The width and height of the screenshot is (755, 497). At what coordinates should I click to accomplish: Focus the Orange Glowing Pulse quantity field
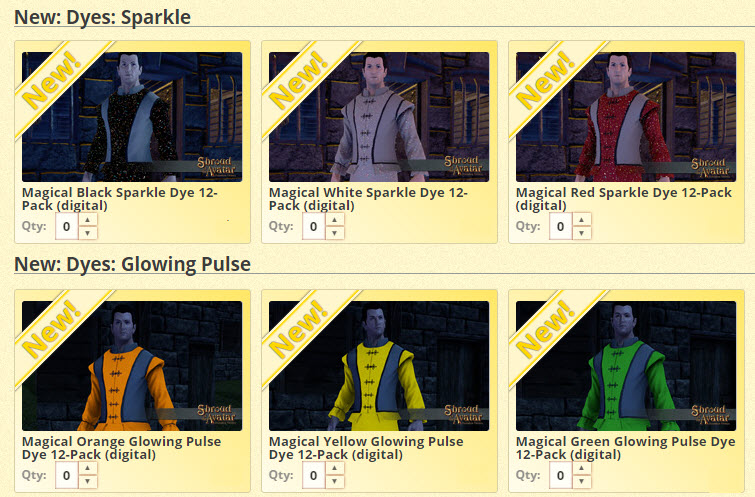[66, 475]
